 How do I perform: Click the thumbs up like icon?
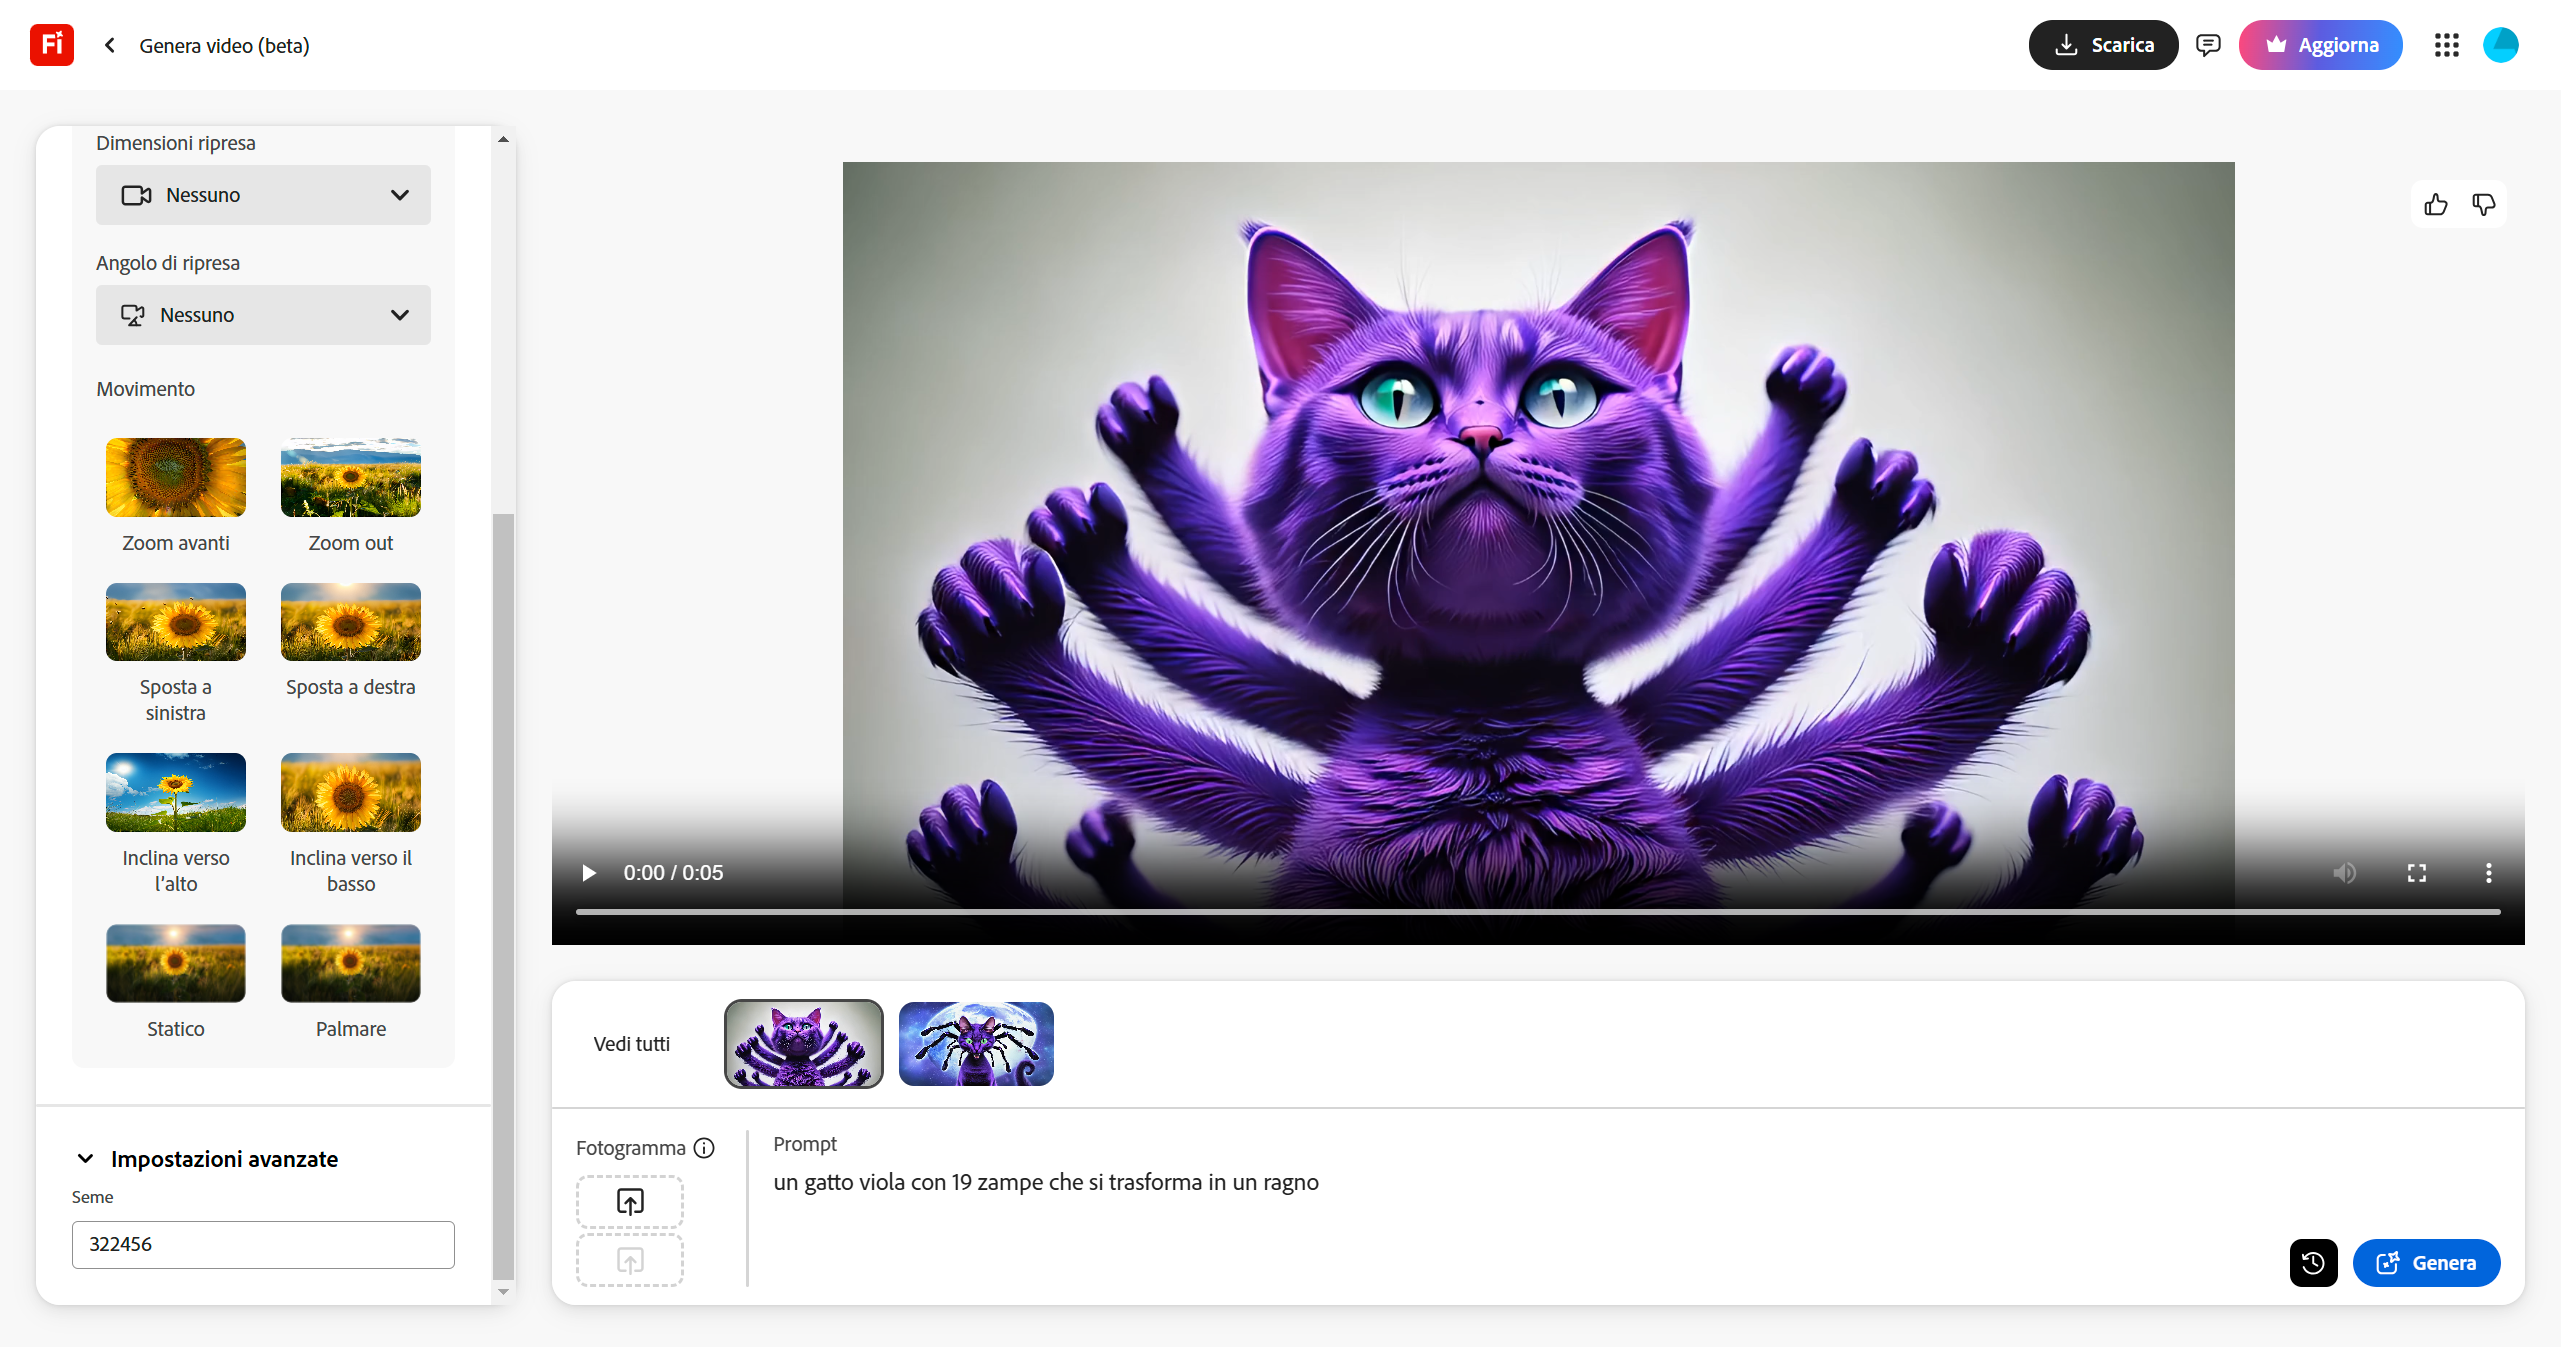2435,205
